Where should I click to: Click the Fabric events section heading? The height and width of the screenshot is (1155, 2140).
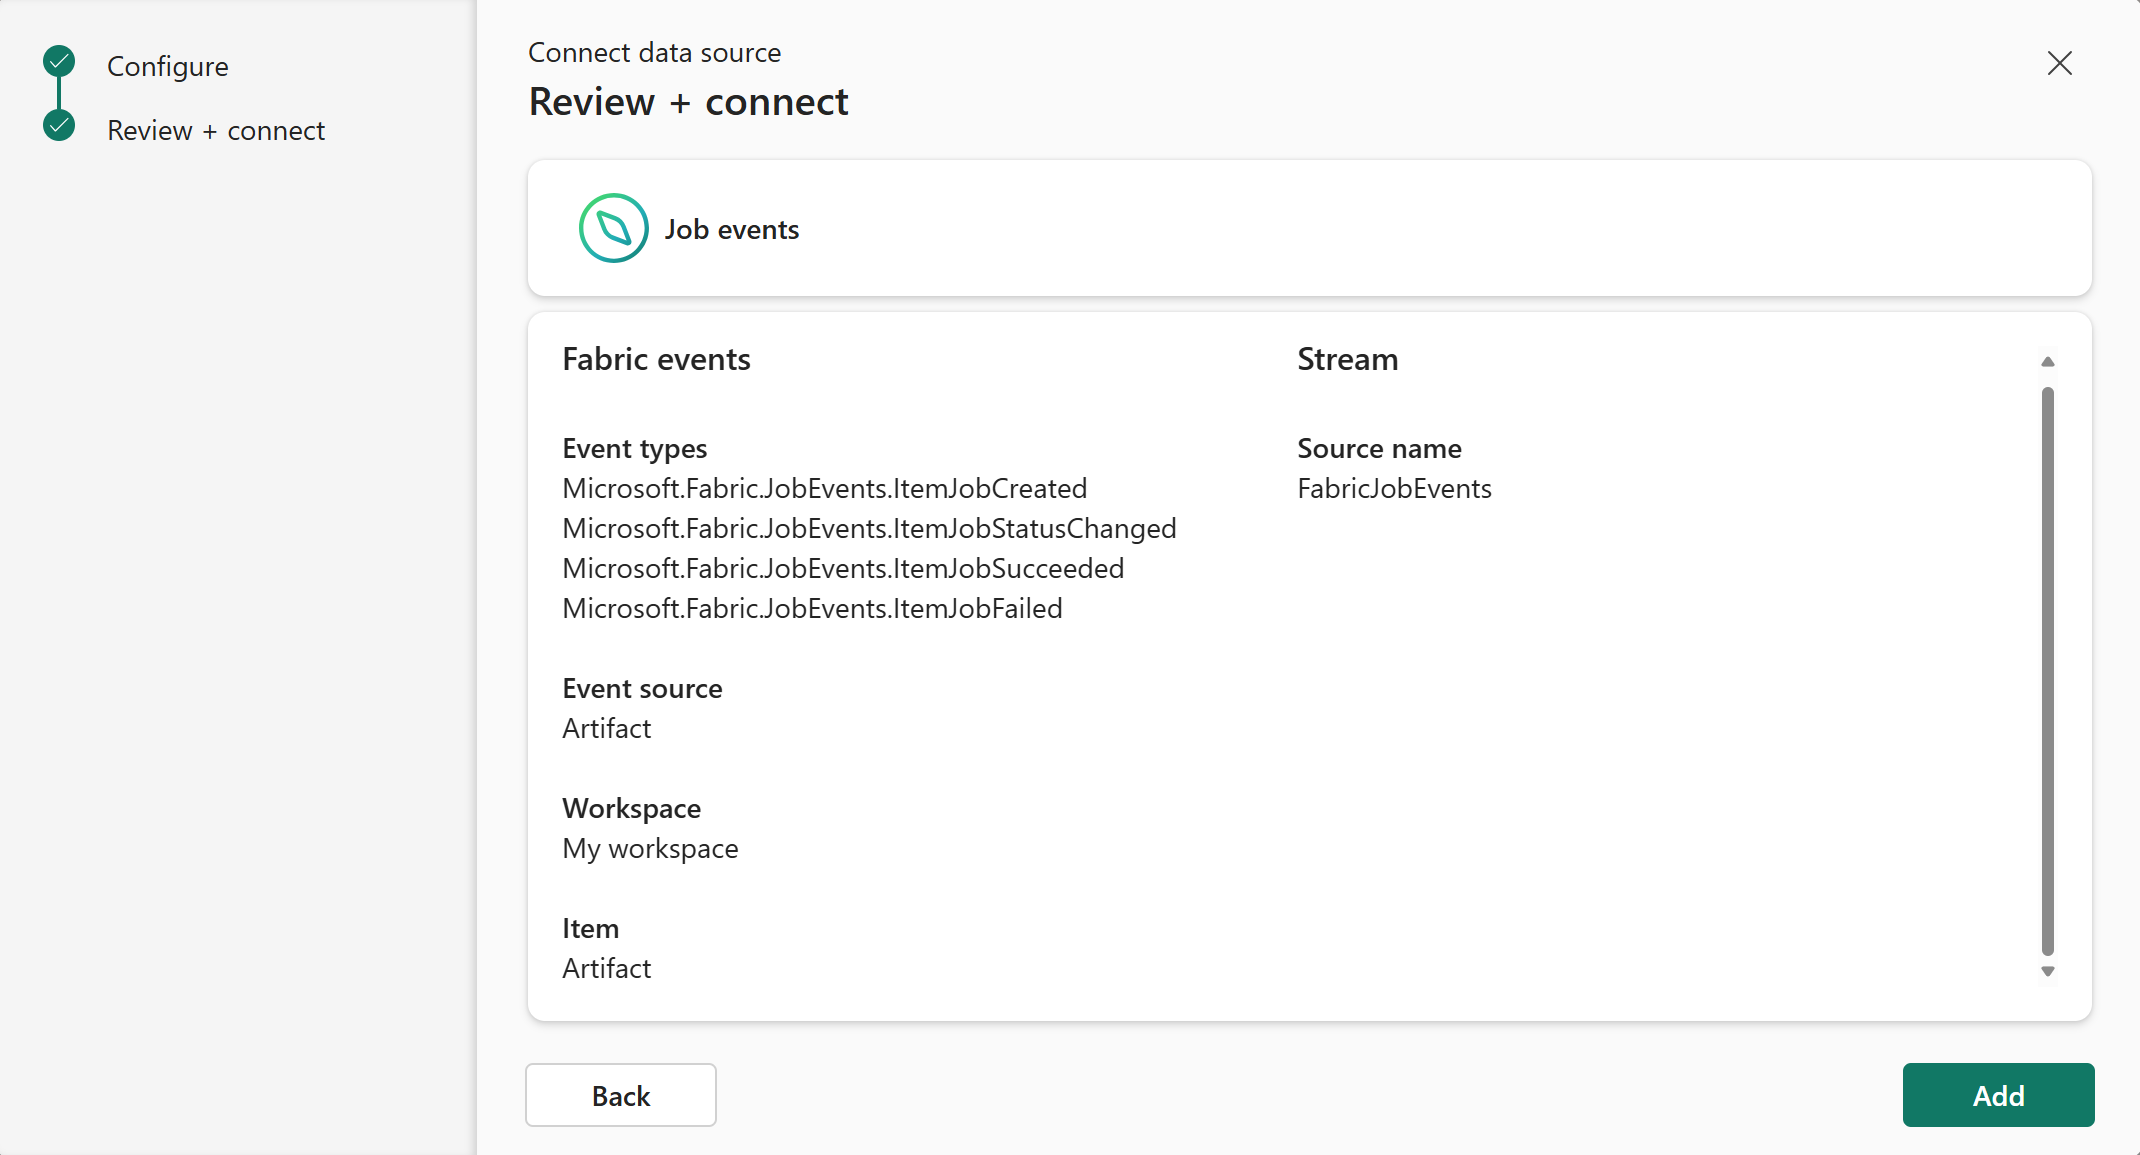click(x=656, y=359)
